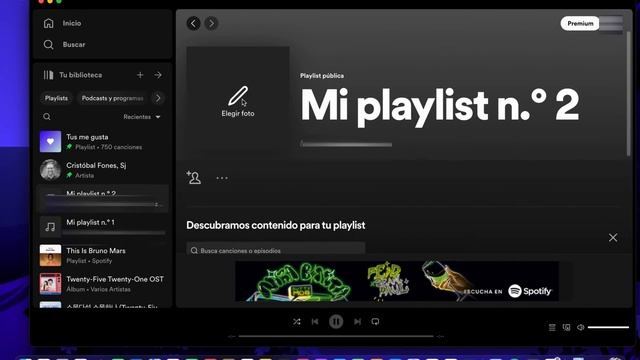This screenshot has height=360, width=640.
Task: Open the Inicio home icon
Action: coord(49,23)
